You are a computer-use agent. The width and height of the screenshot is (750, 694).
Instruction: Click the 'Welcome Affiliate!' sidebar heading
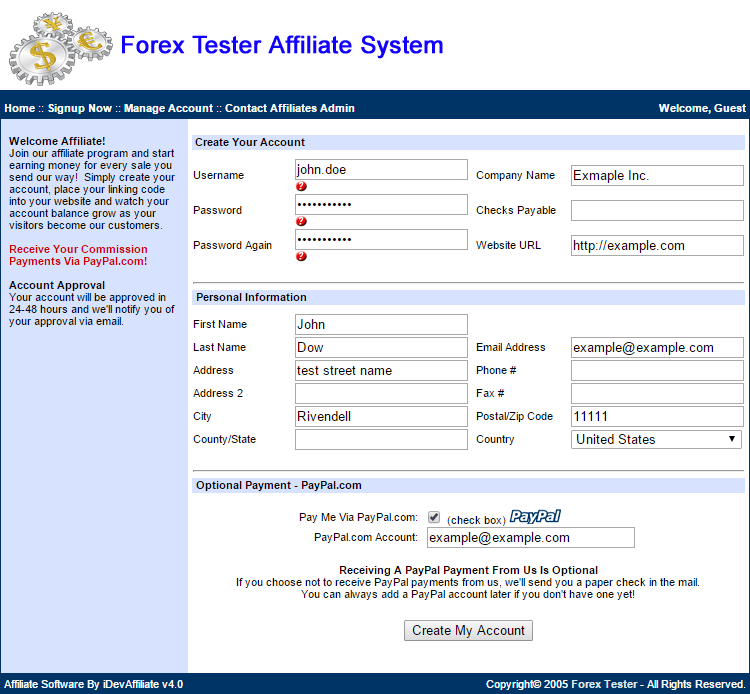(57, 141)
